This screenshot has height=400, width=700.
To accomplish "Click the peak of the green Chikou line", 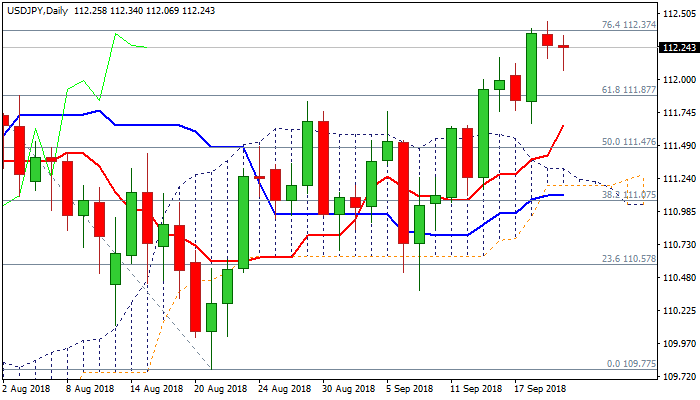I will 116,34.
